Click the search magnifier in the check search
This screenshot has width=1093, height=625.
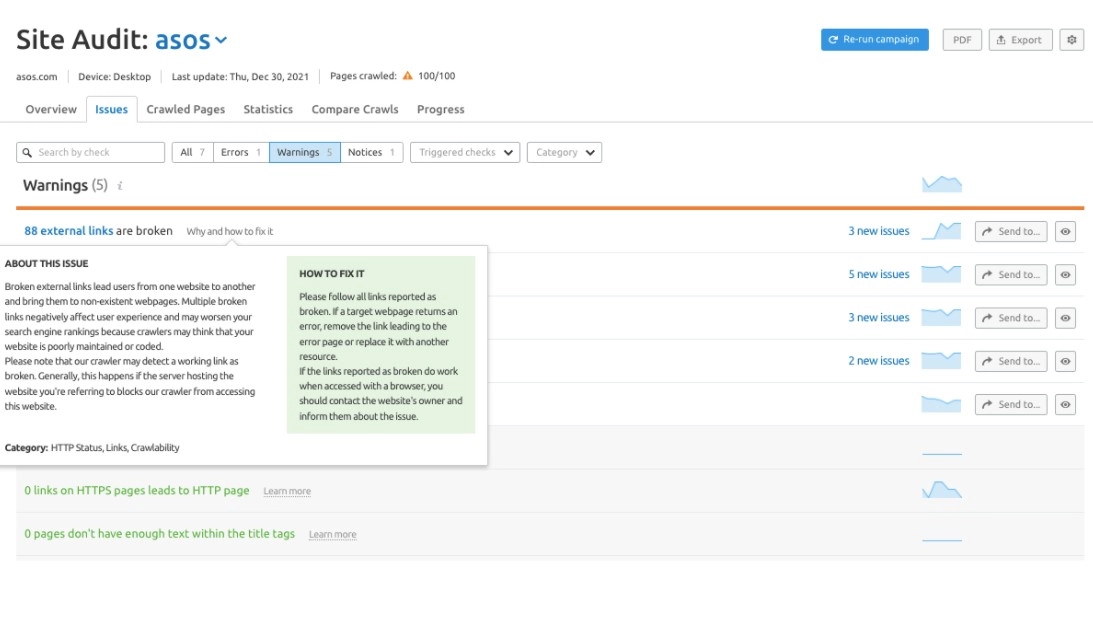pyautogui.click(x=29, y=152)
